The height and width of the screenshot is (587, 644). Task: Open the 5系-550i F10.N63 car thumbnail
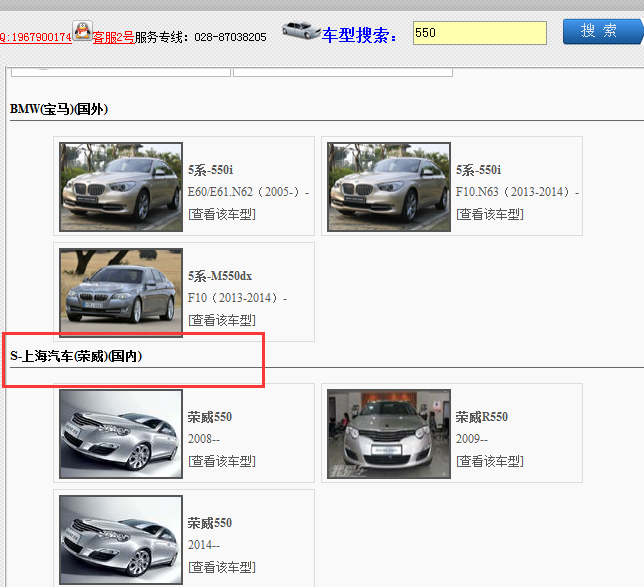389,187
